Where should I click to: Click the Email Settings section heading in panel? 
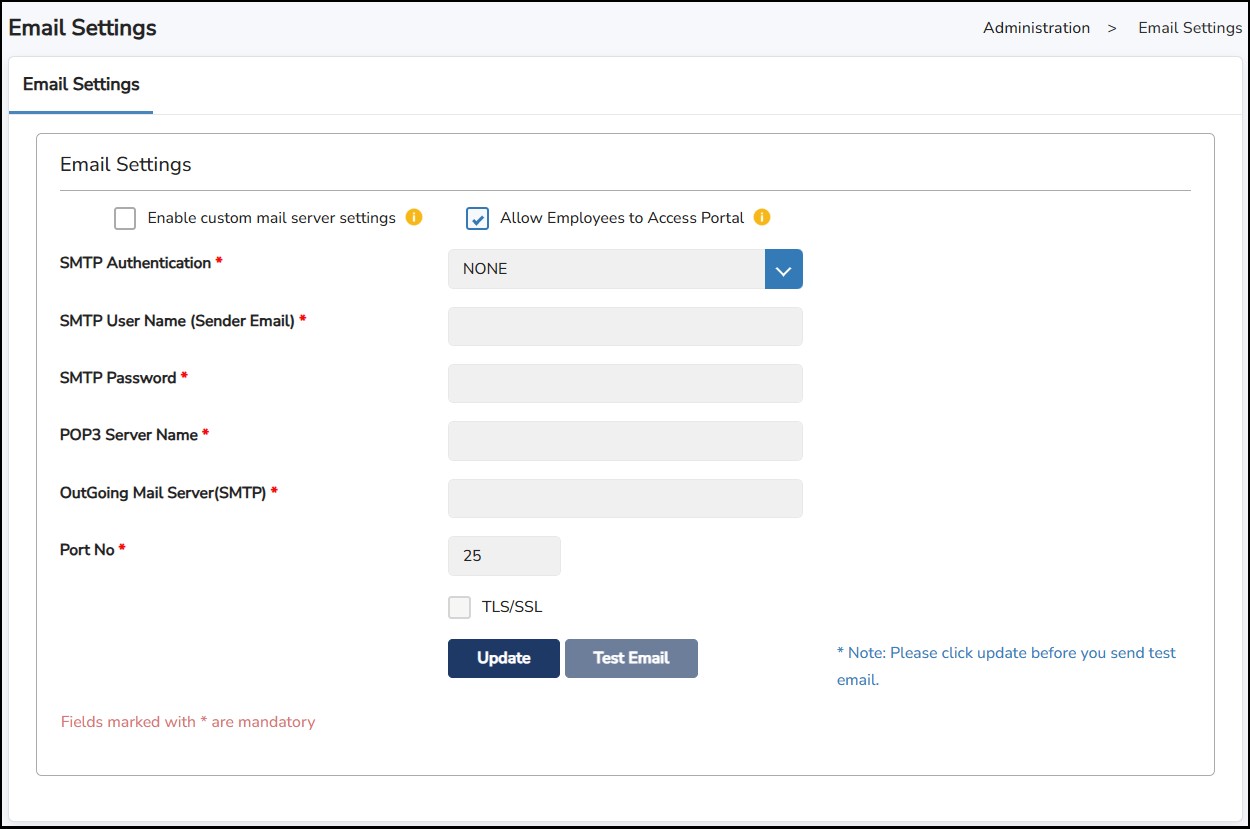[x=126, y=164]
